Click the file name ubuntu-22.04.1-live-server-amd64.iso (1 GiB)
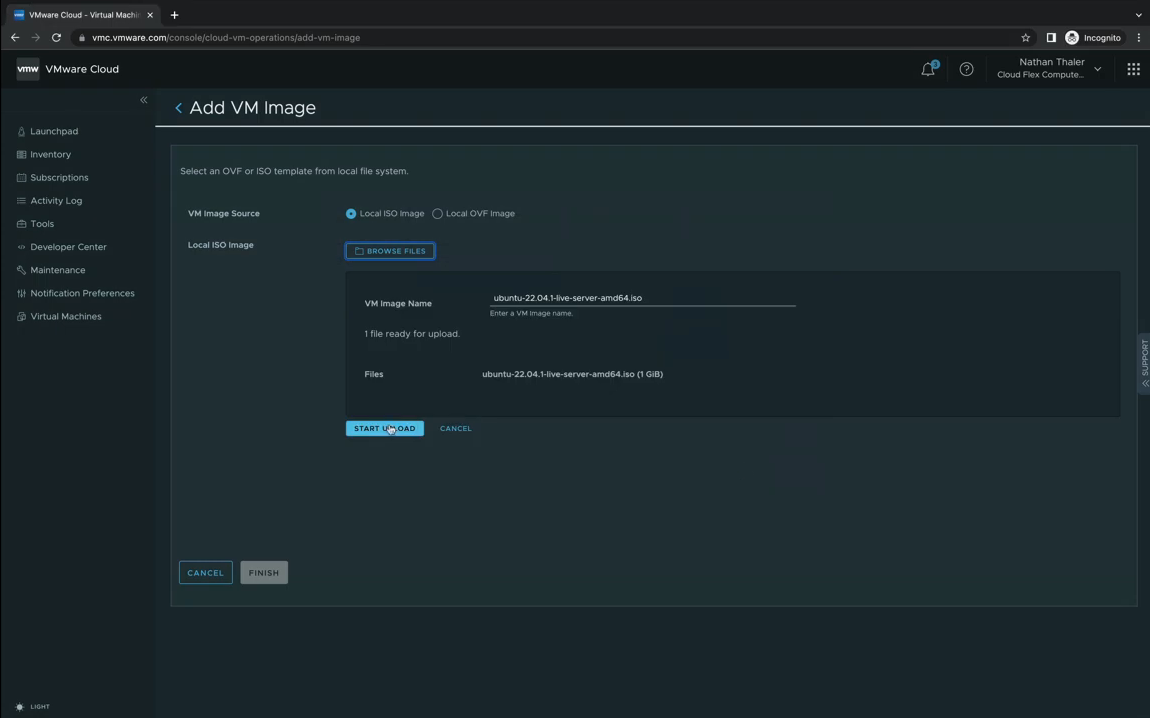 [572, 374]
